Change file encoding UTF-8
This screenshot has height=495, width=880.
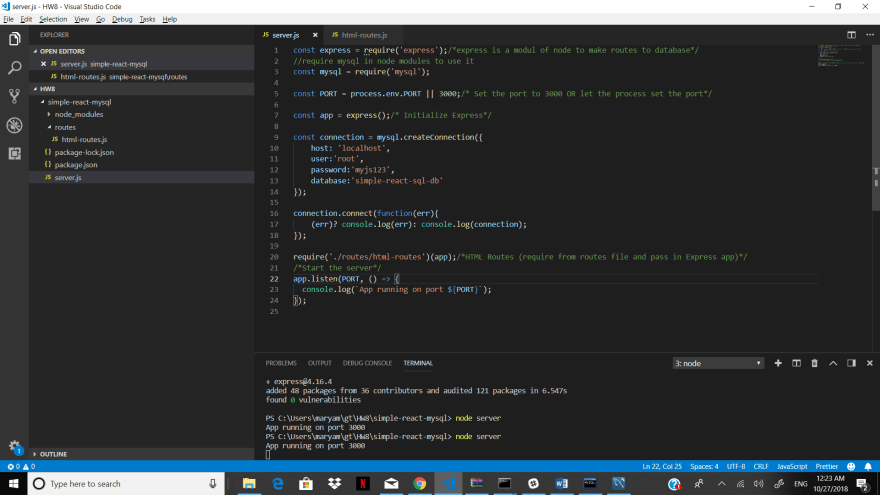coord(736,466)
